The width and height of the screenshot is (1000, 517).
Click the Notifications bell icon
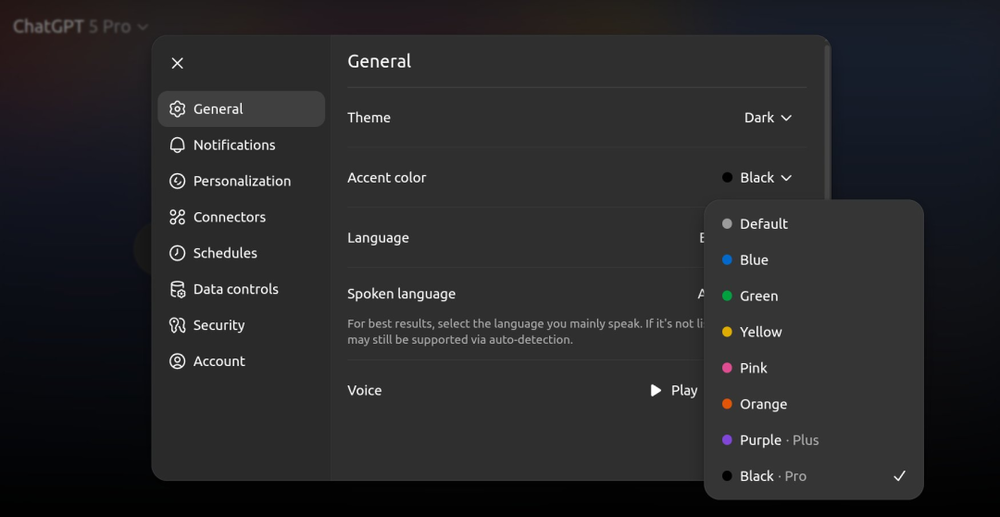tap(177, 145)
